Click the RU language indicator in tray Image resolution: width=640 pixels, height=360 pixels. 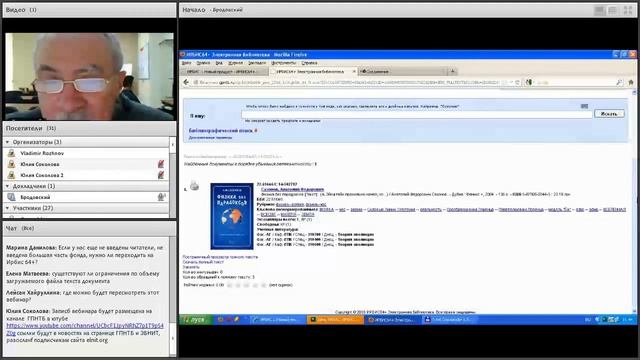pyautogui.click(x=588, y=320)
